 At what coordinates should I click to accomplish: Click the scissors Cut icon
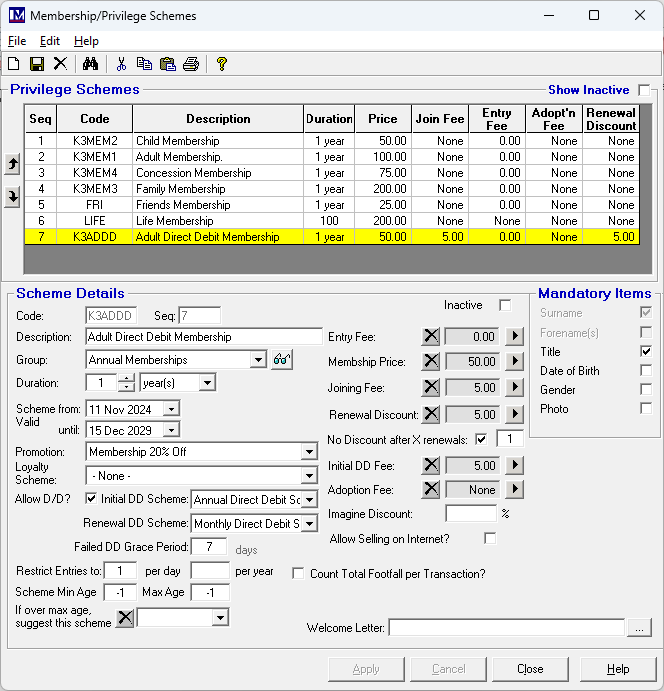(x=121, y=64)
